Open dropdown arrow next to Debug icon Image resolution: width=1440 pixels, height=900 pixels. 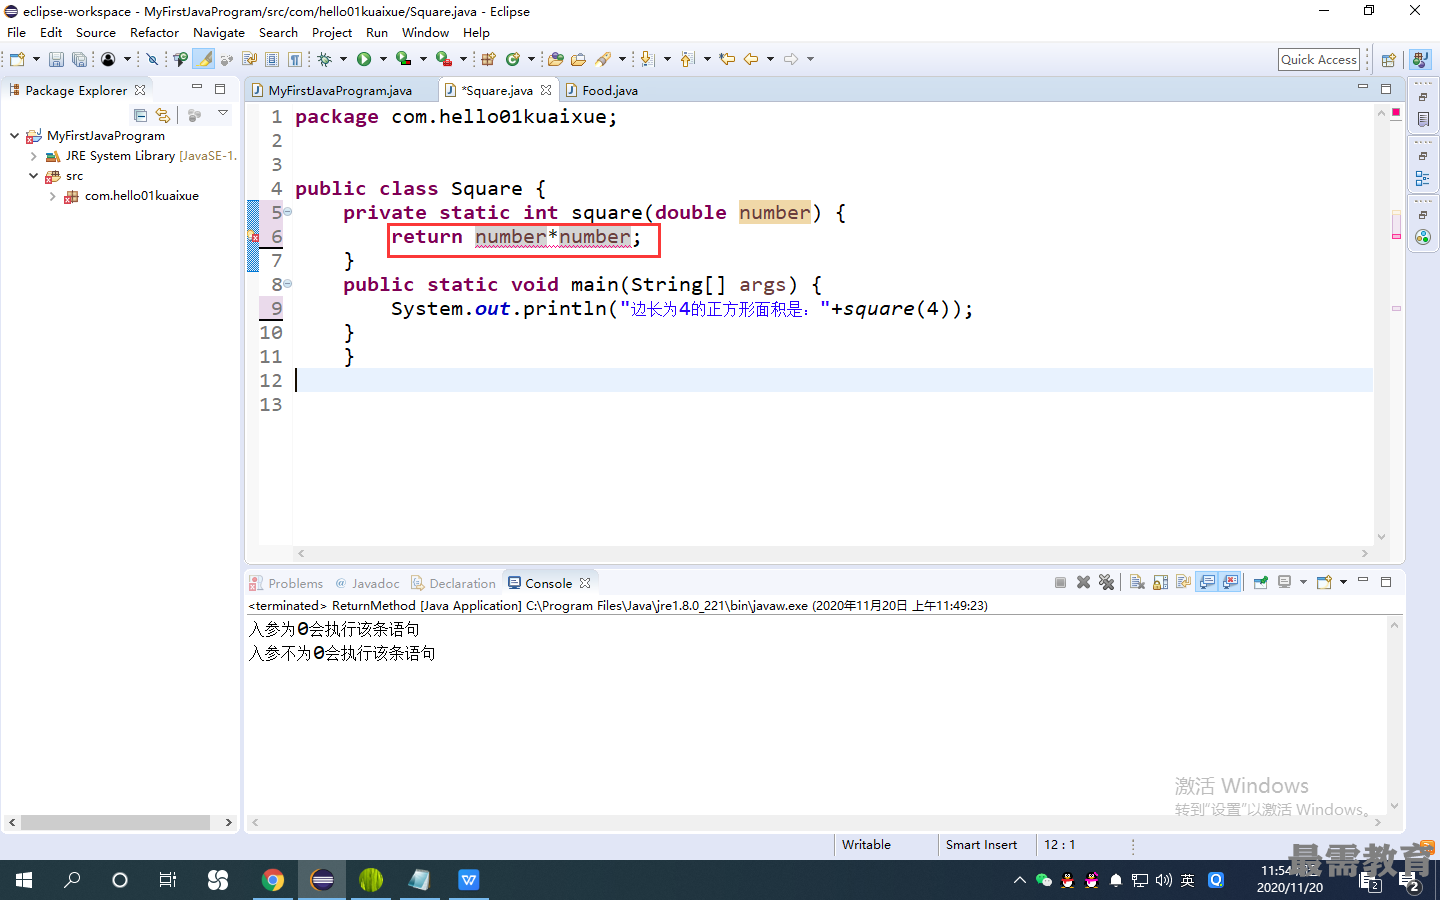click(343, 59)
